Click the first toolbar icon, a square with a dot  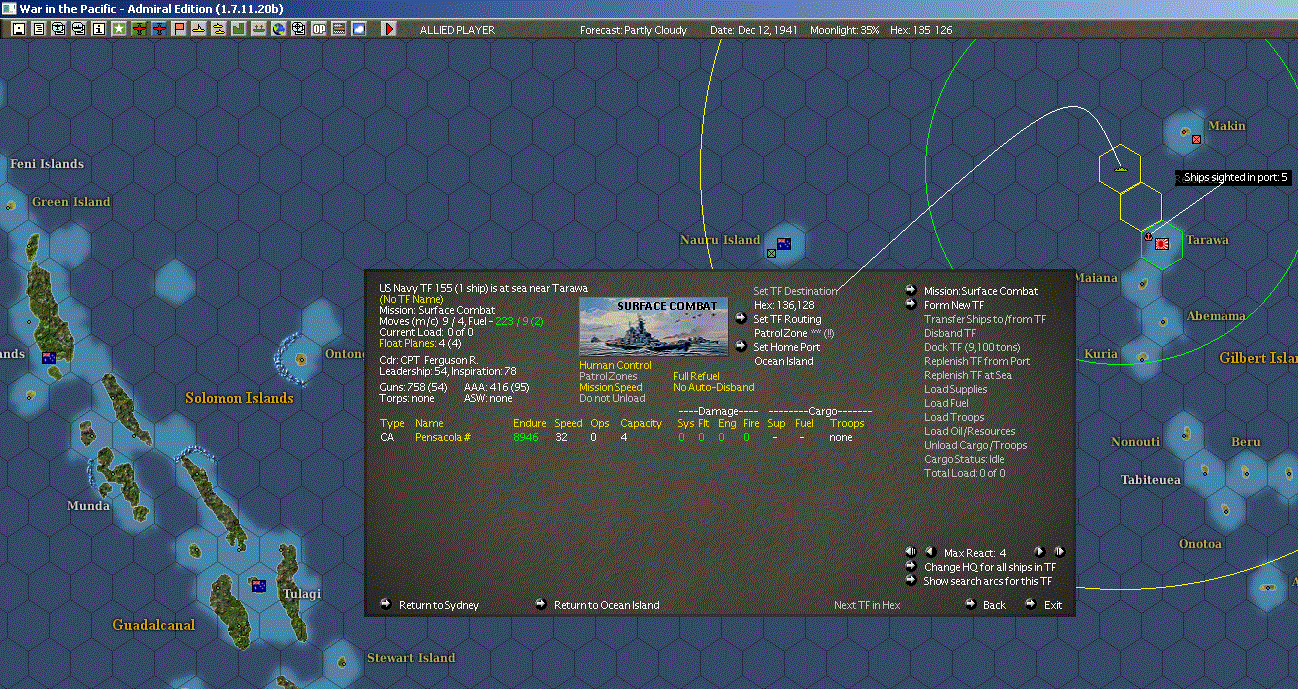click(x=19, y=29)
